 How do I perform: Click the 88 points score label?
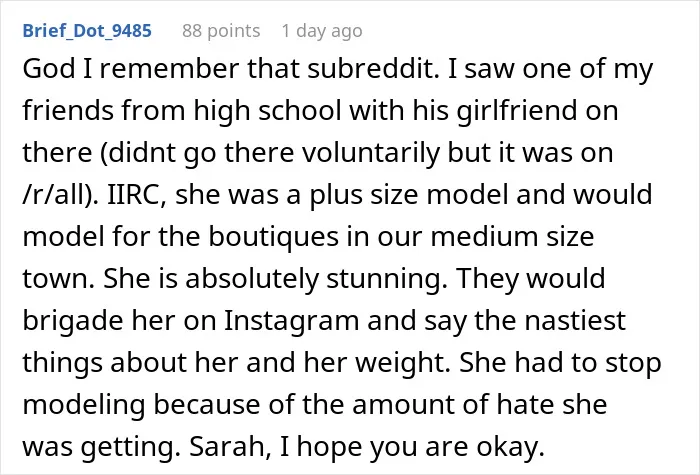click(221, 31)
